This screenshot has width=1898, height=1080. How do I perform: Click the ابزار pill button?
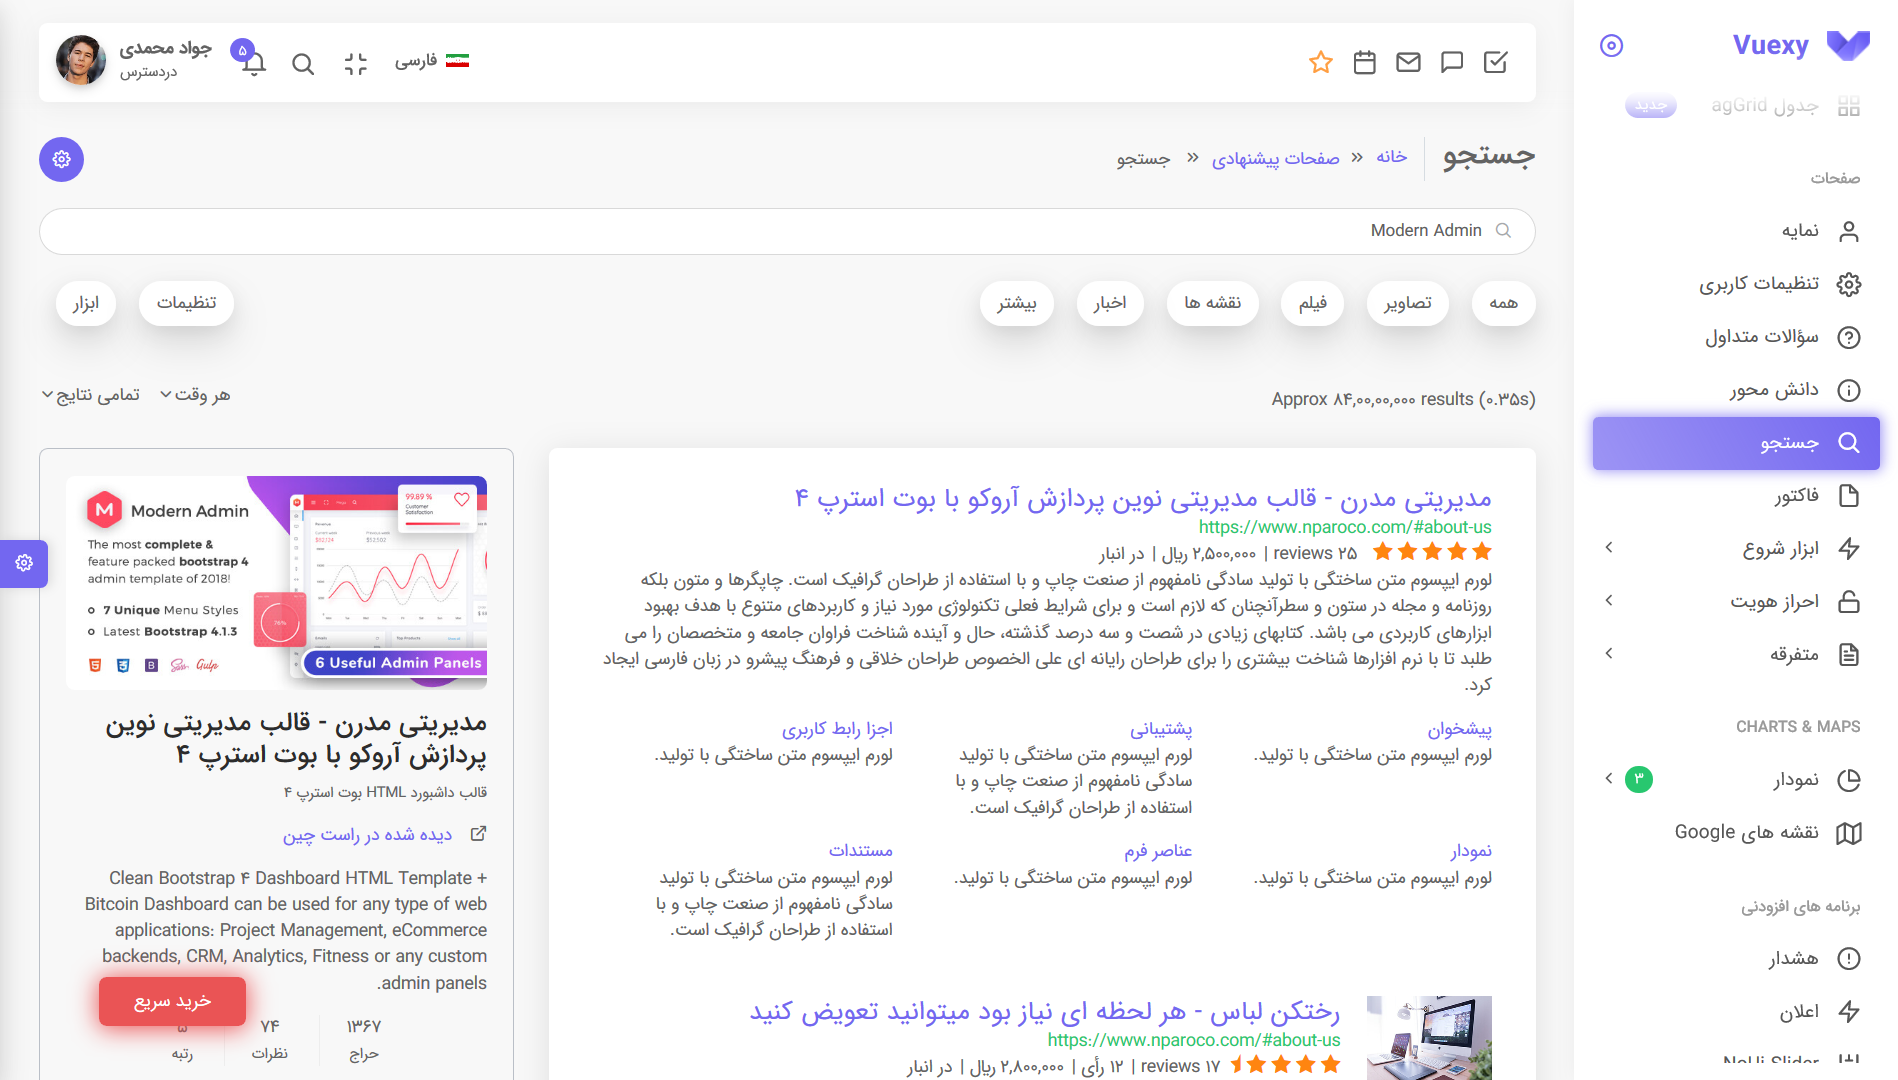pyautogui.click(x=86, y=303)
